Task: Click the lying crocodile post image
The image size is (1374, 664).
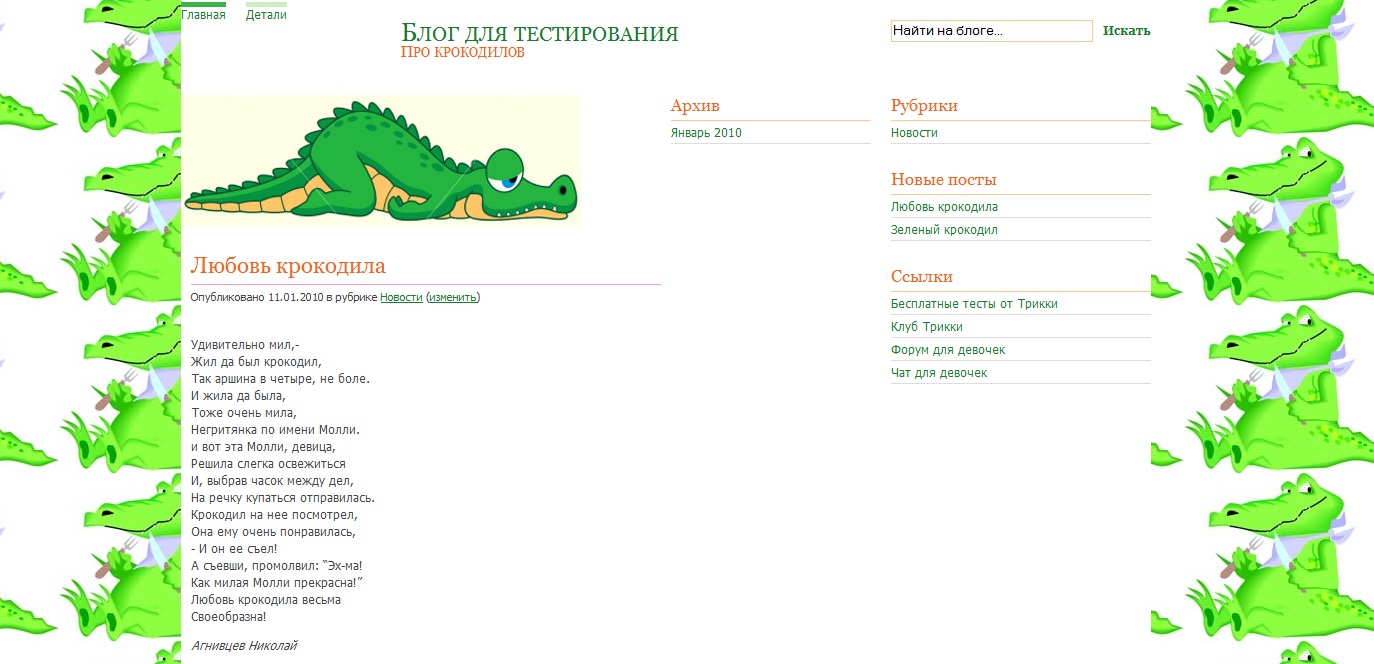Action: click(381, 161)
